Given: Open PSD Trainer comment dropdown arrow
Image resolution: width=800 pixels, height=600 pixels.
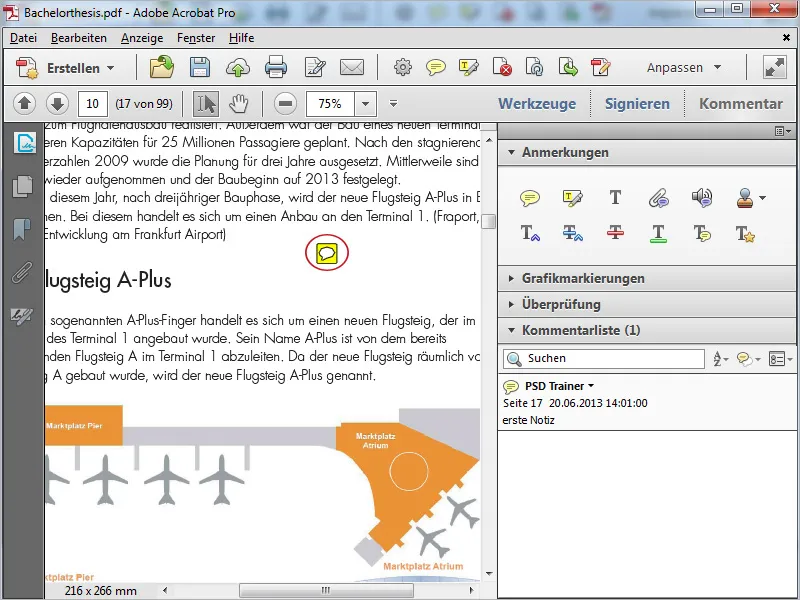Looking at the screenshot, I should (x=591, y=386).
